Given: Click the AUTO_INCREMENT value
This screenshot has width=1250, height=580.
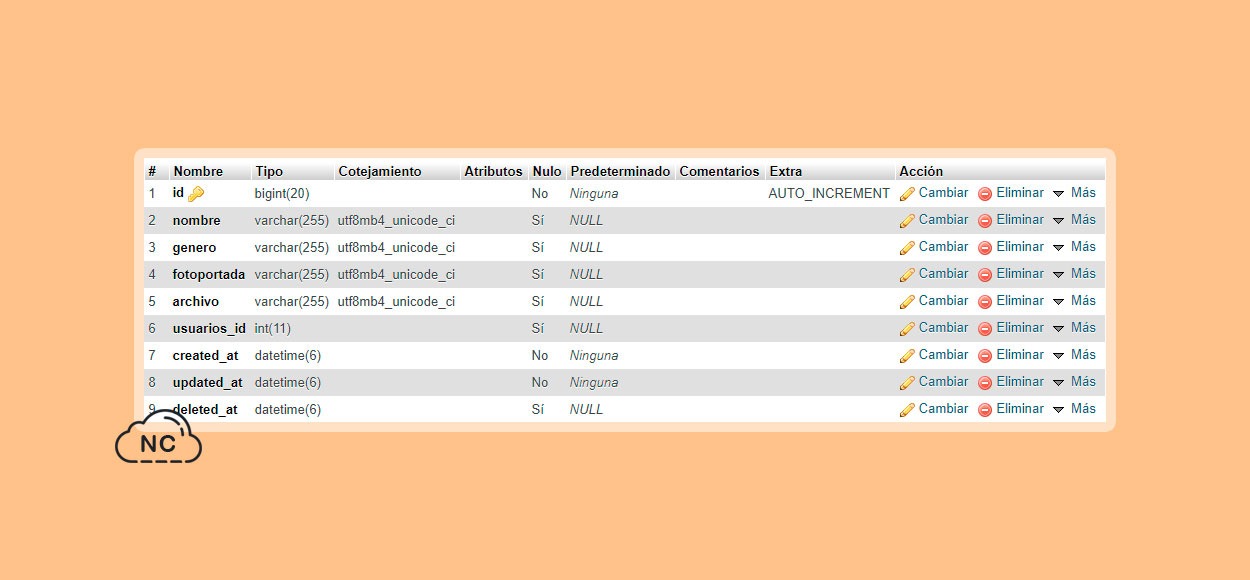Looking at the screenshot, I should point(829,193).
